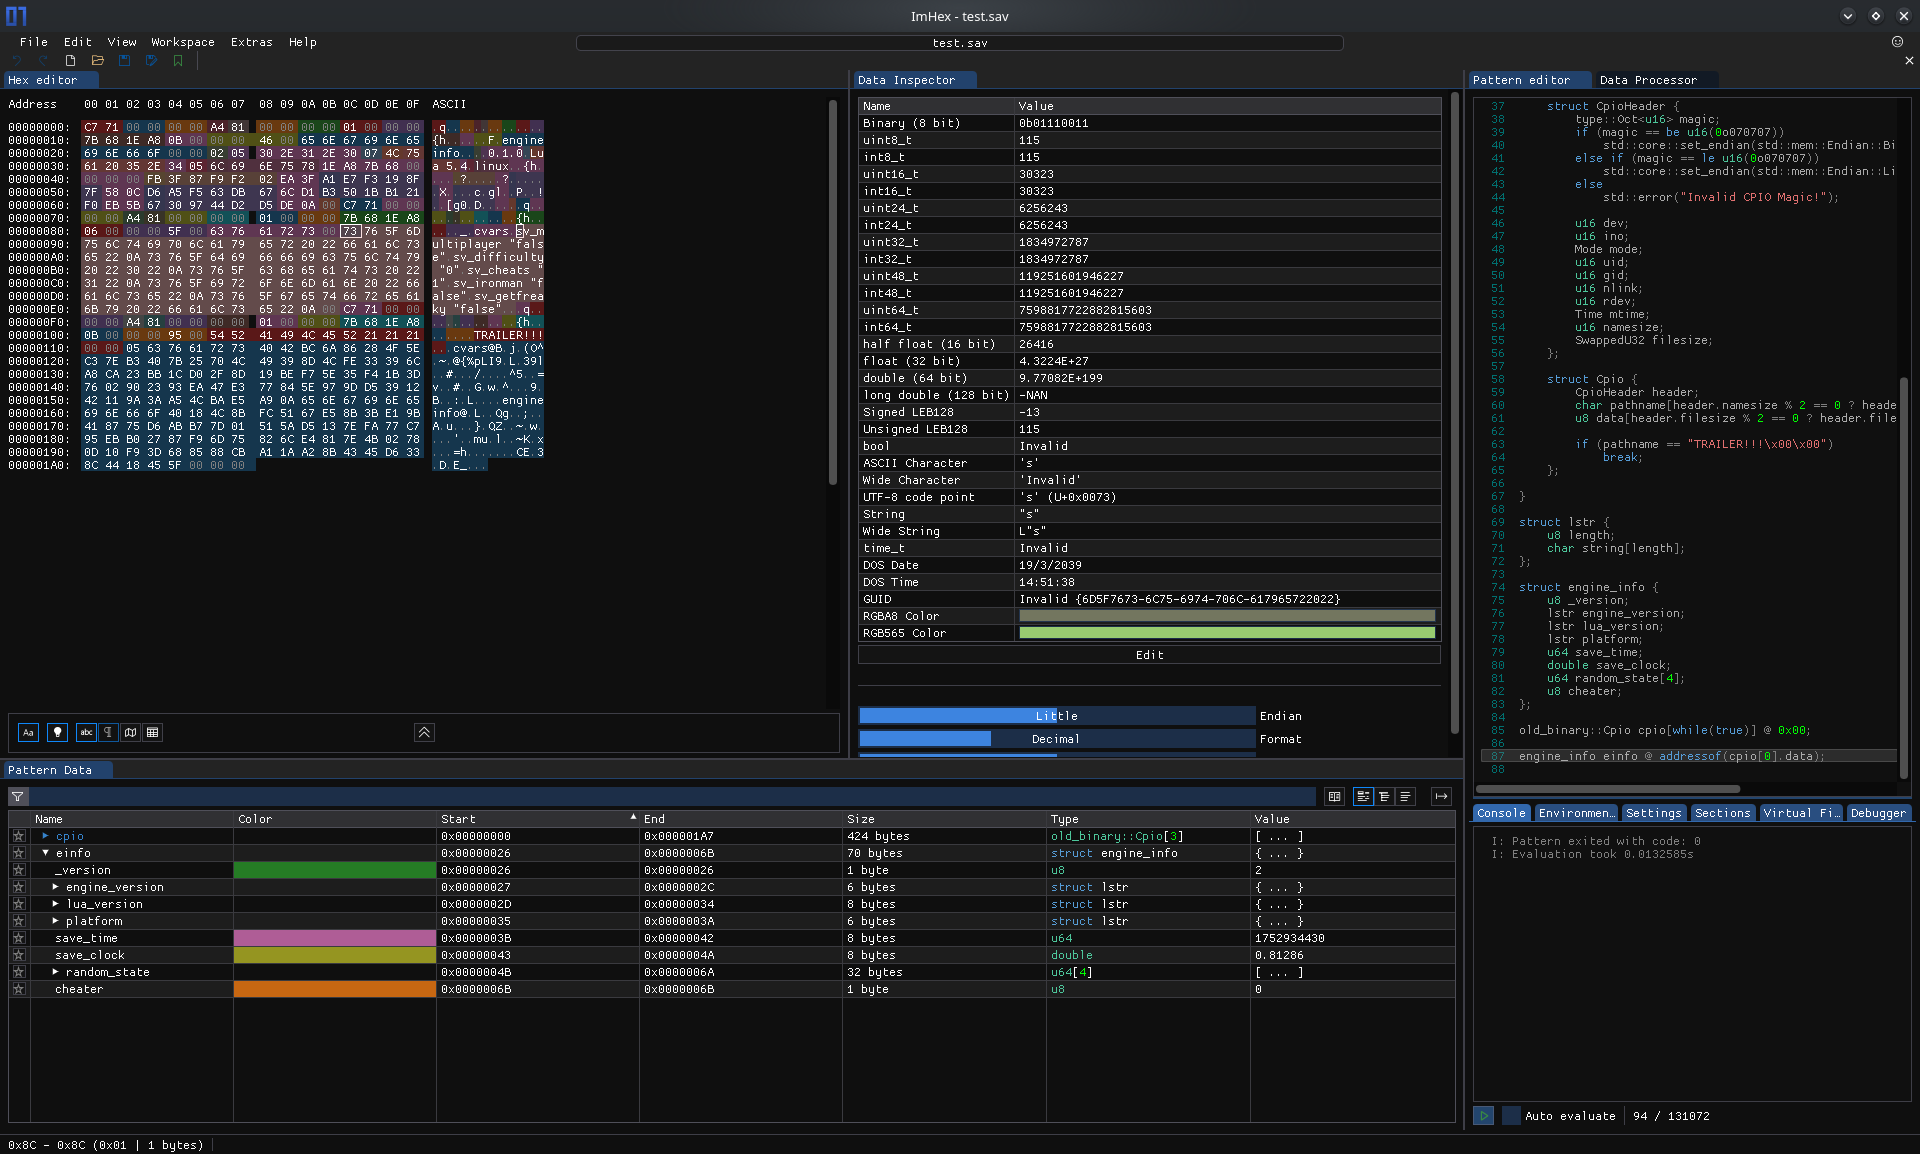Open the Debugger tab
Viewport: 1920px width, 1154px height.
tap(1878, 813)
